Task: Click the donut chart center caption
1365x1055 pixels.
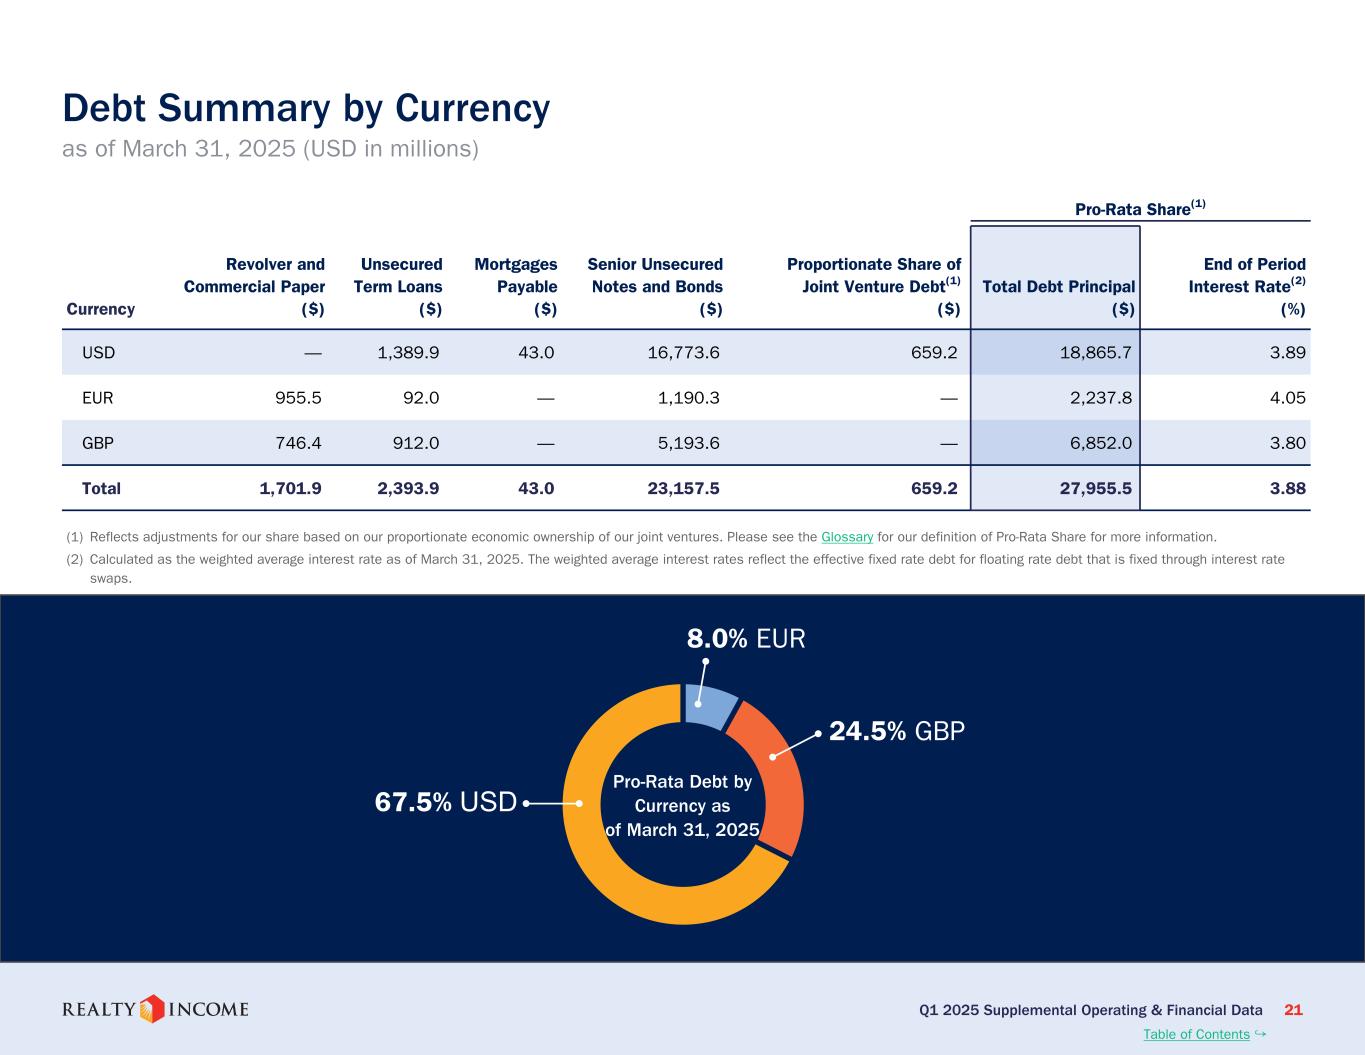Action: tap(683, 806)
